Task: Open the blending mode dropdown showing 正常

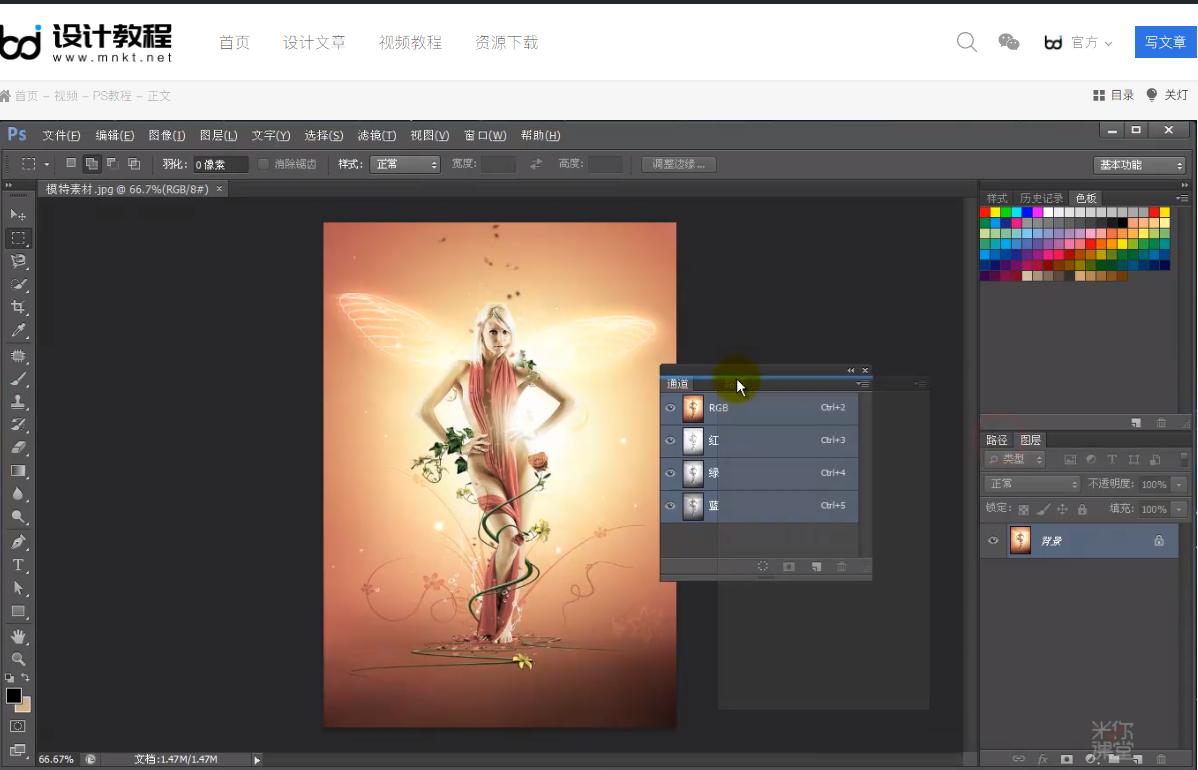Action: pyautogui.click(x=1030, y=483)
